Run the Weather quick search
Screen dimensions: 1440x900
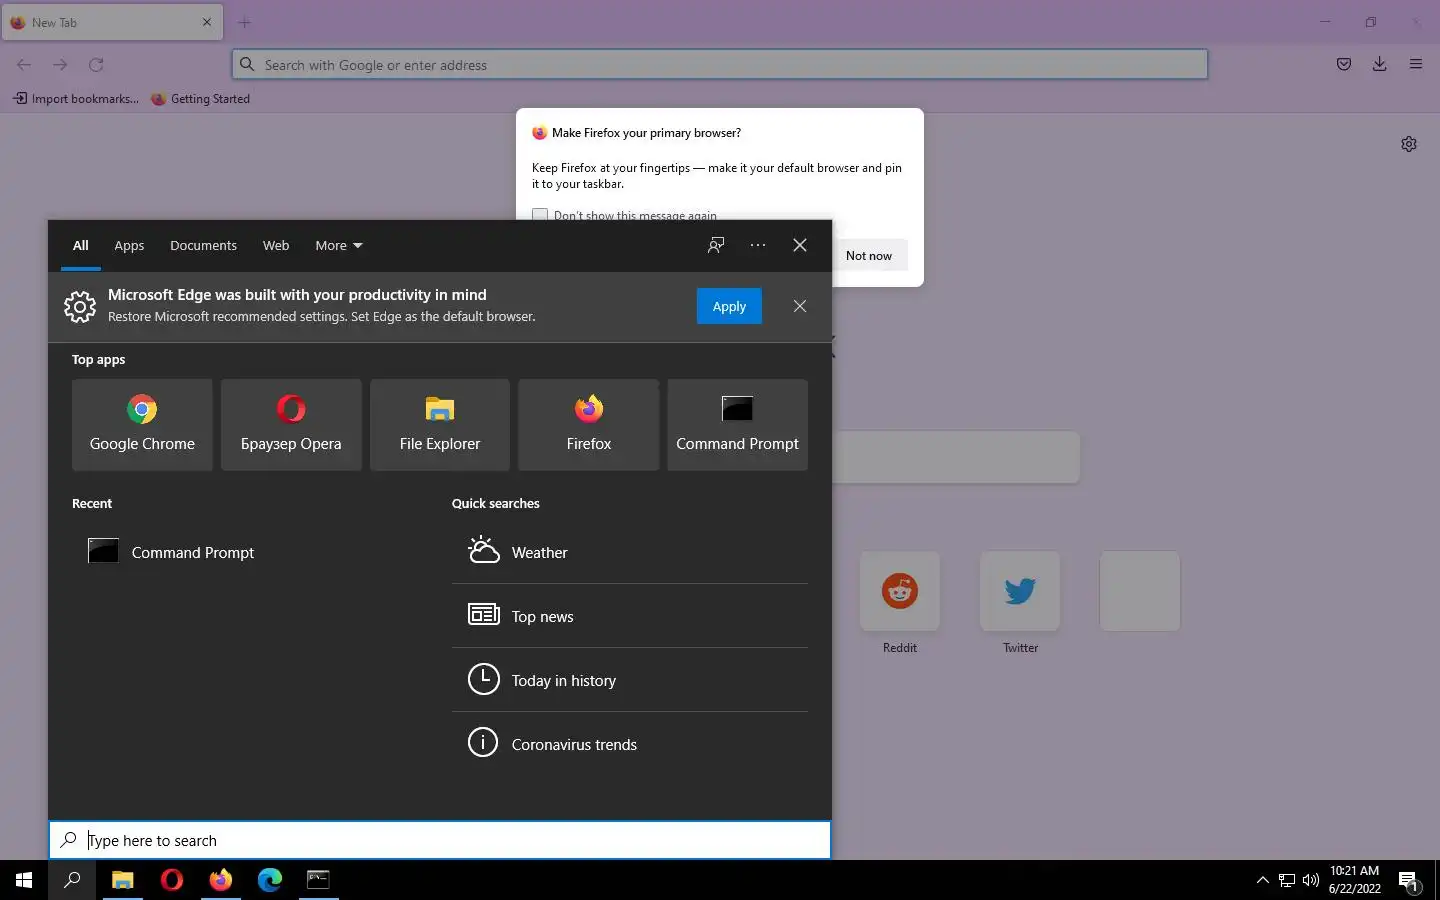[x=630, y=552]
